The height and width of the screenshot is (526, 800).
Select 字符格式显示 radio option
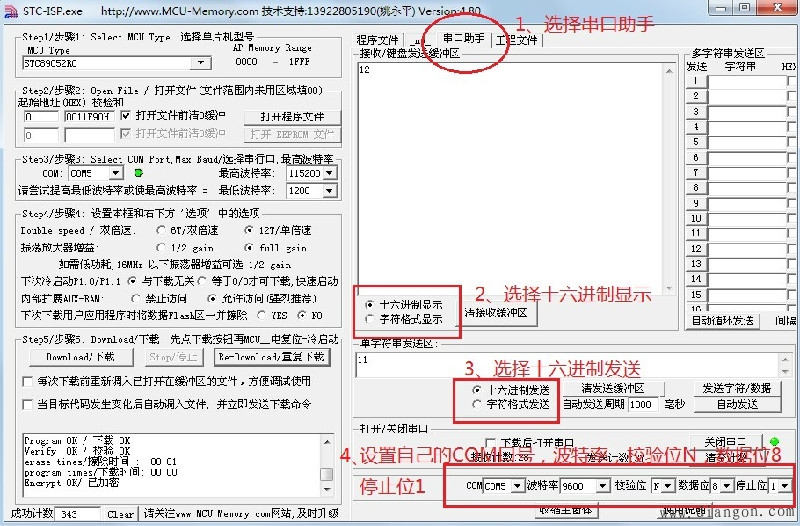[x=370, y=319]
